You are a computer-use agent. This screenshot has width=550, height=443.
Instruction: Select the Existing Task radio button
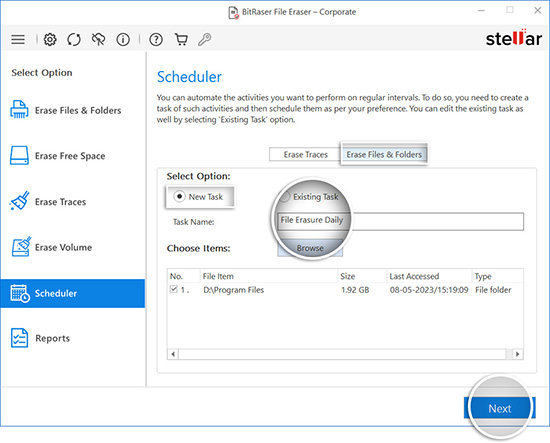click(284, 196)
